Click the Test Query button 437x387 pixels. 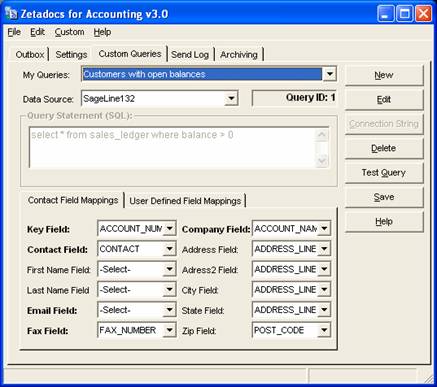(x=384, y=173)
